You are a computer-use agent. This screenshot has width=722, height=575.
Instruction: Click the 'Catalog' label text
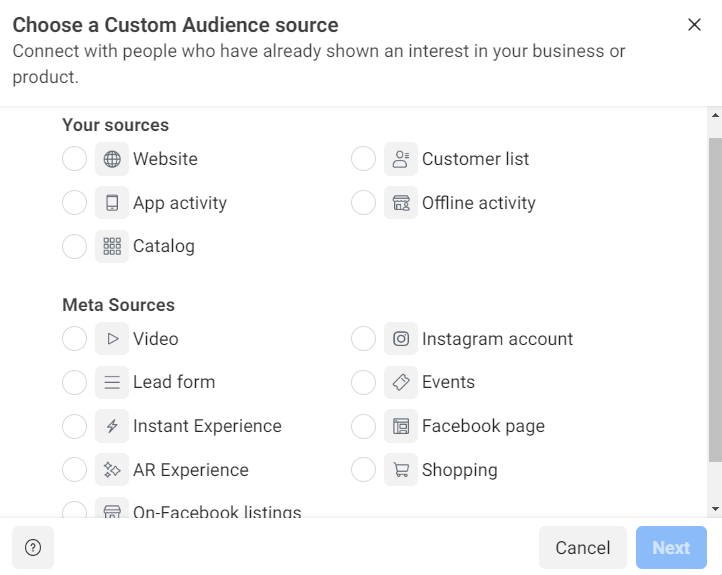[164, 247]
